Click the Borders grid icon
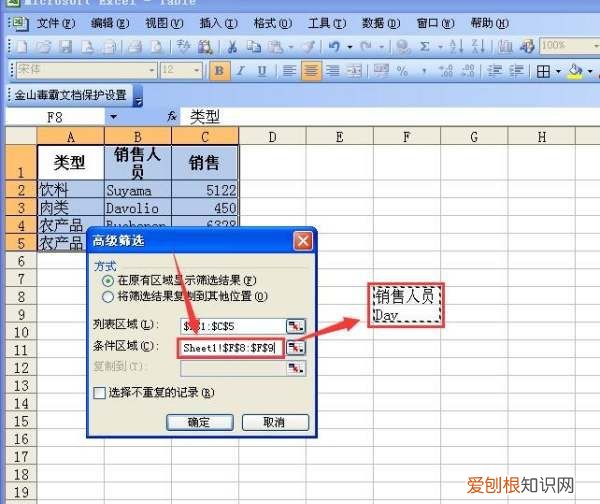The height and width of the screenshot is (504, 600). 543,71
